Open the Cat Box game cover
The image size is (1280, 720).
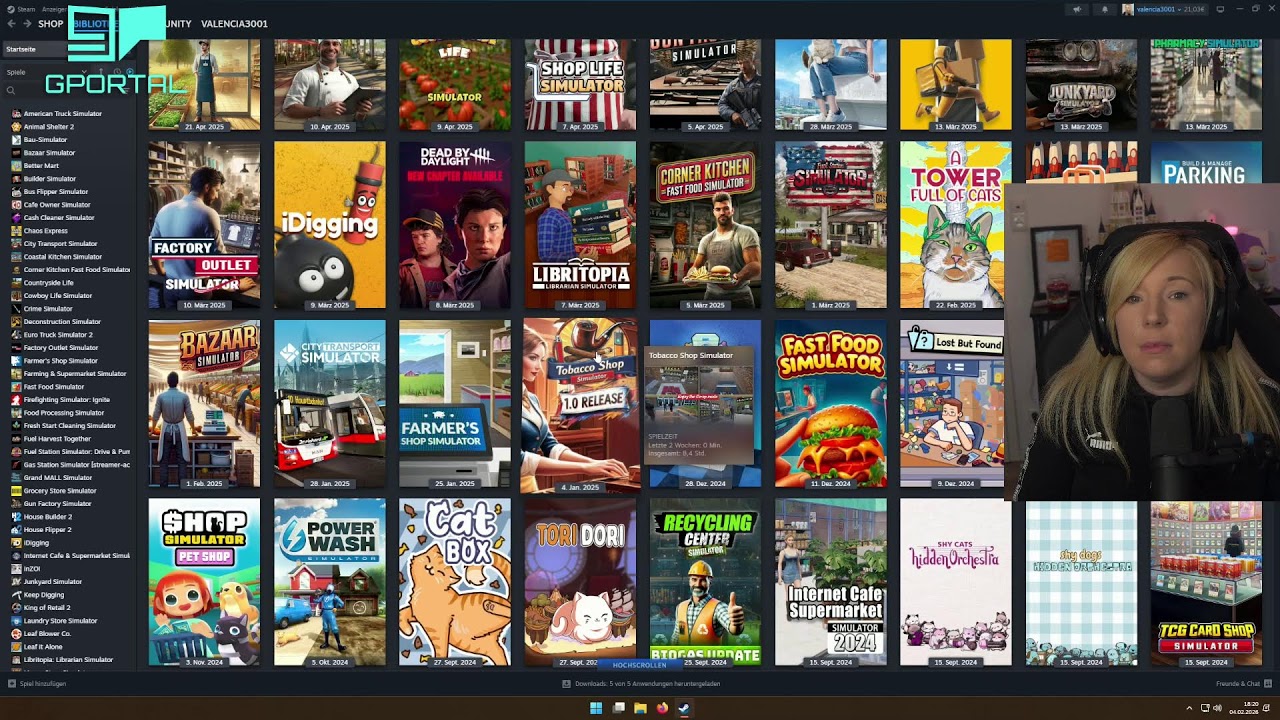pos(455,583)
